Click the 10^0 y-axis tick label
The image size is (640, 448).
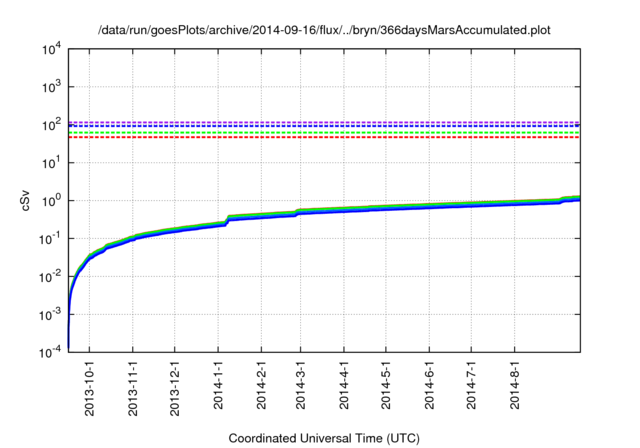tap(51, 200)
